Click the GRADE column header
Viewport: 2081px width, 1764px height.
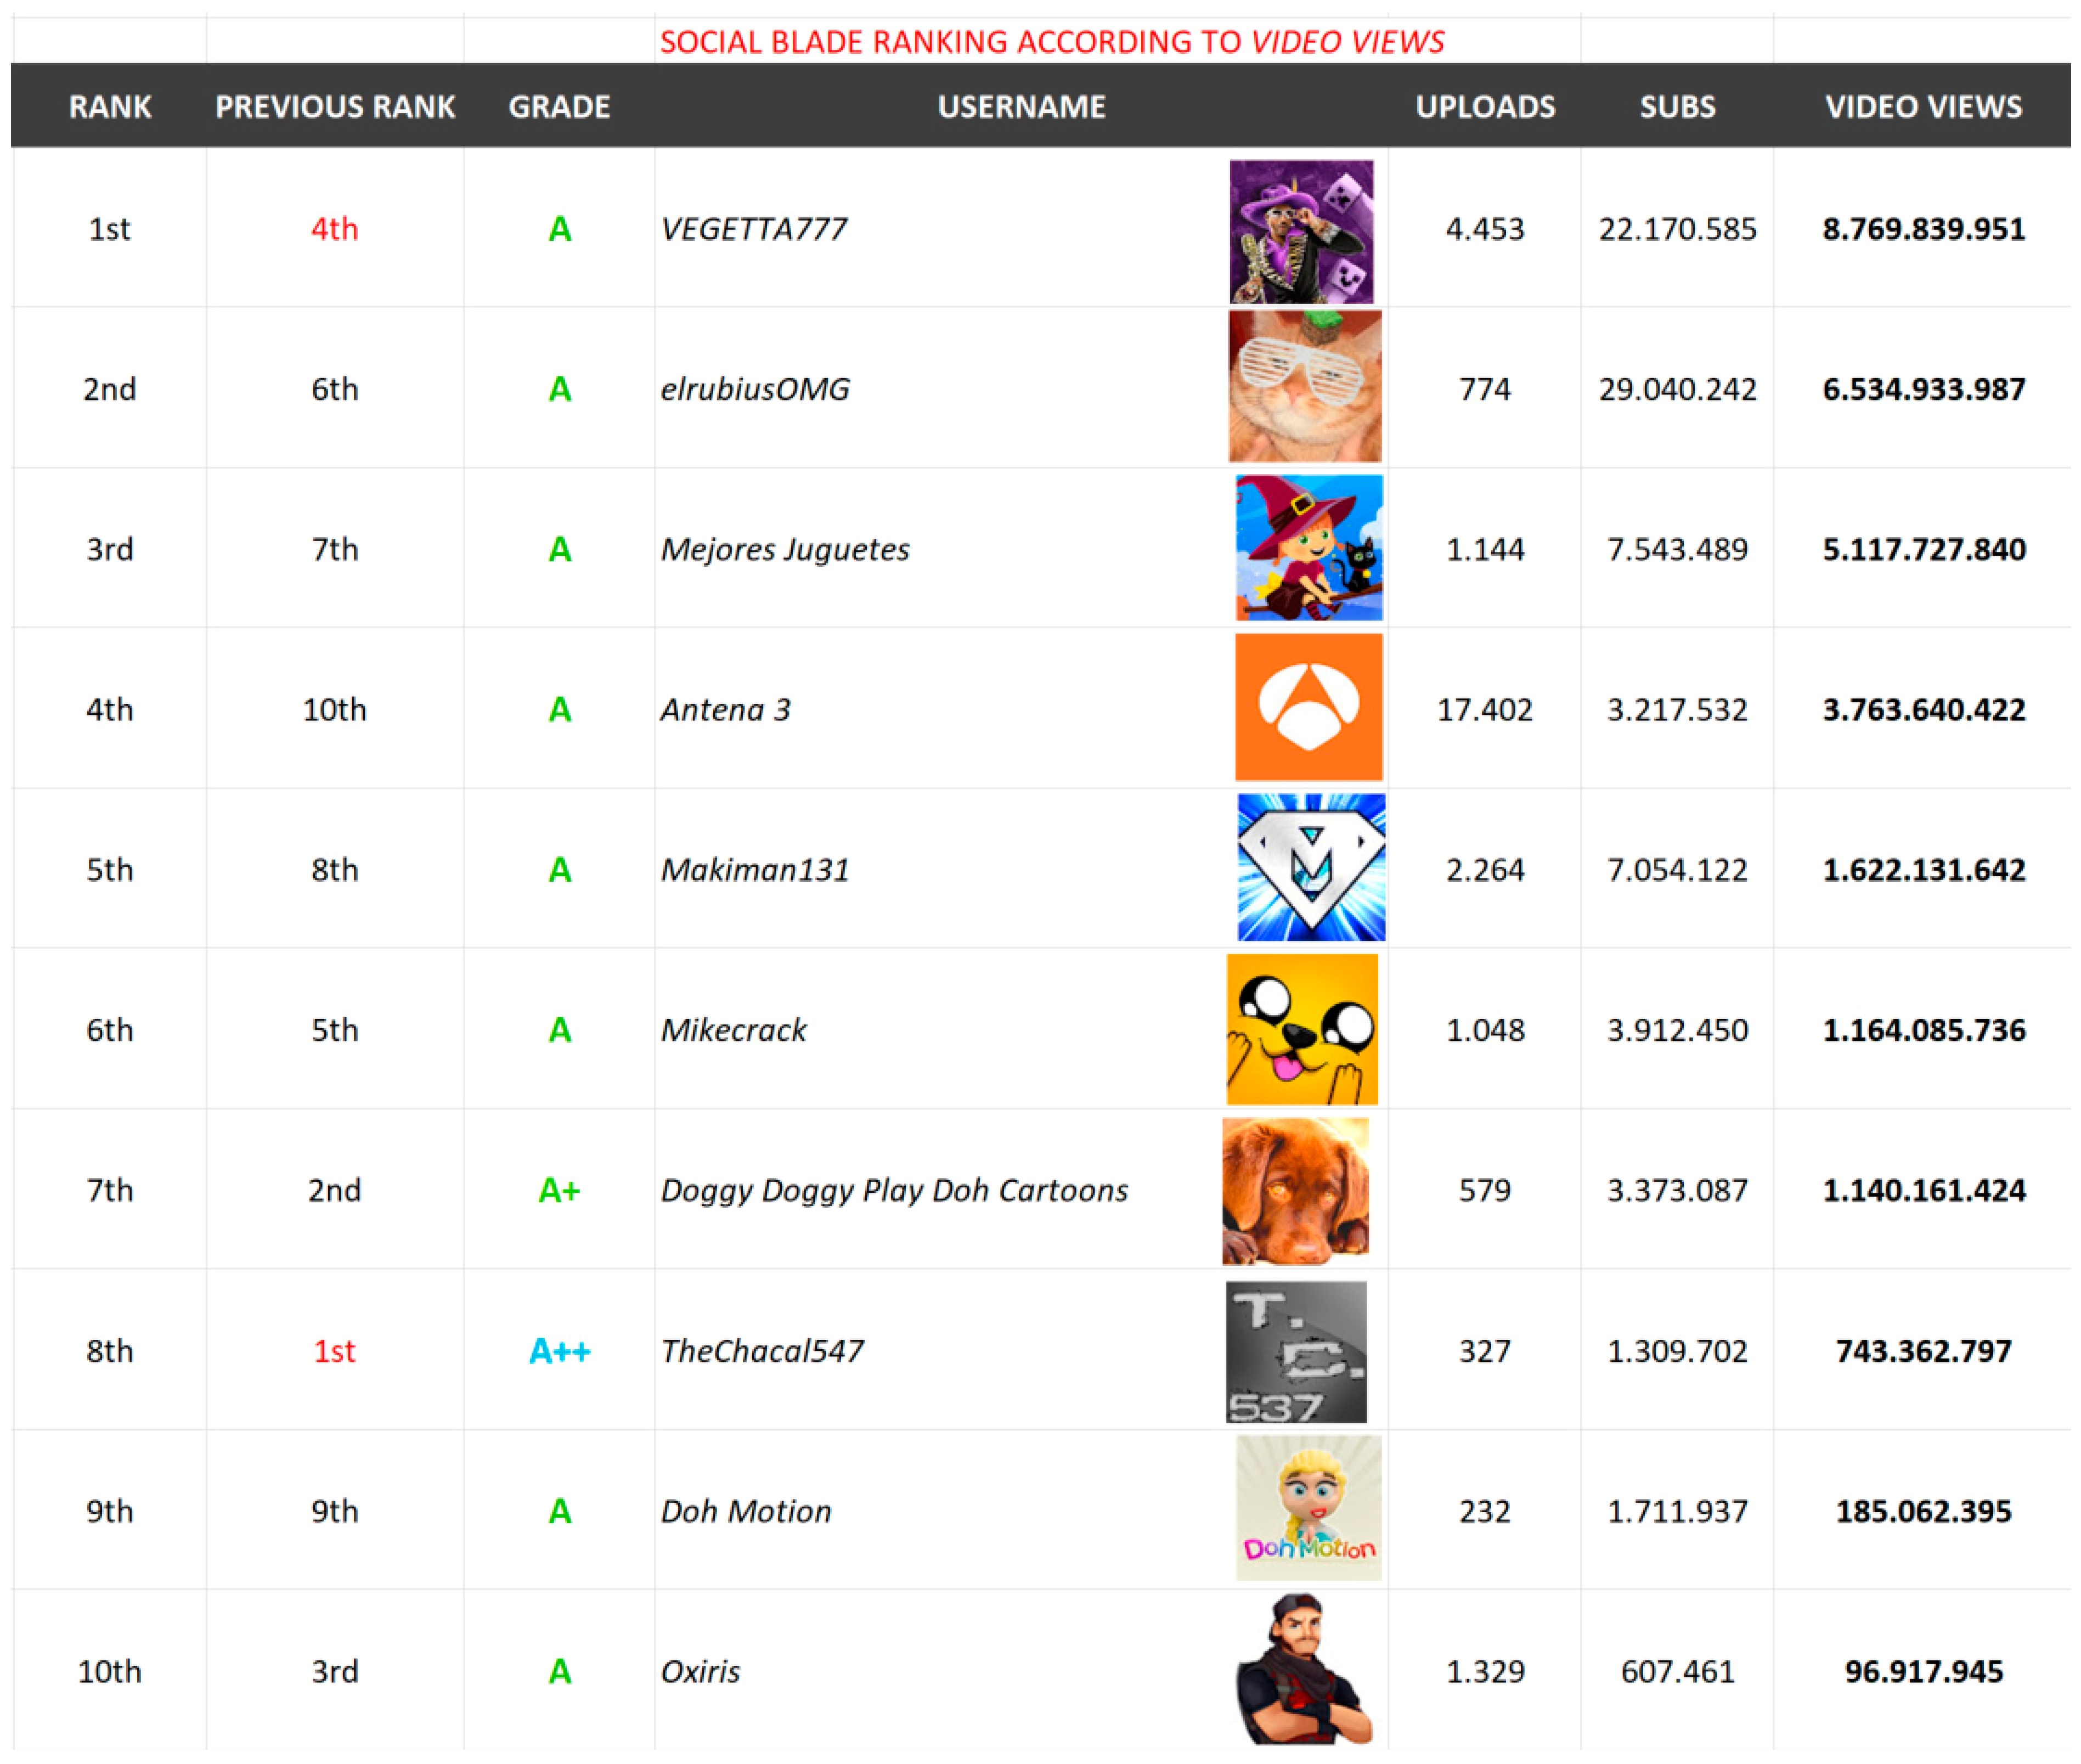coord(559,107)
